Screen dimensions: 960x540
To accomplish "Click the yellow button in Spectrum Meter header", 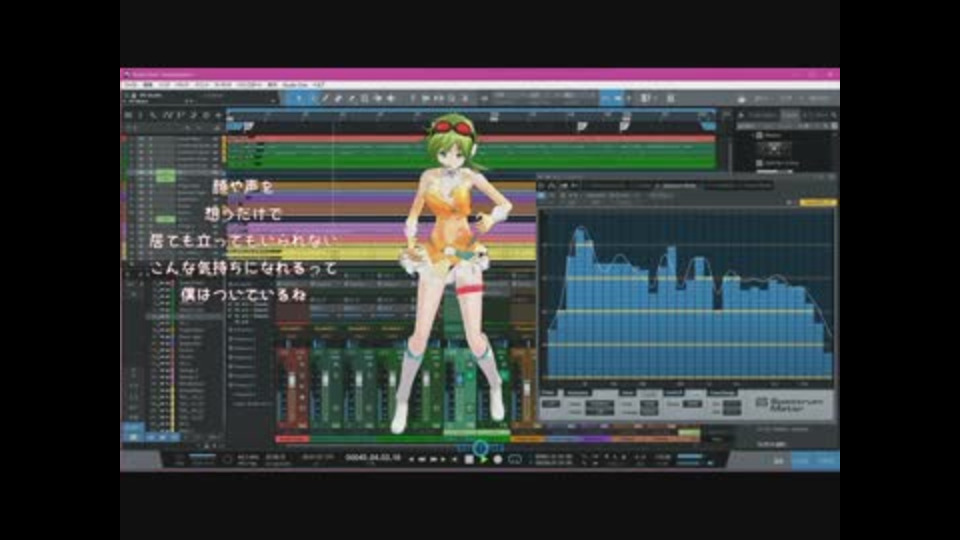I will (817, 202).
